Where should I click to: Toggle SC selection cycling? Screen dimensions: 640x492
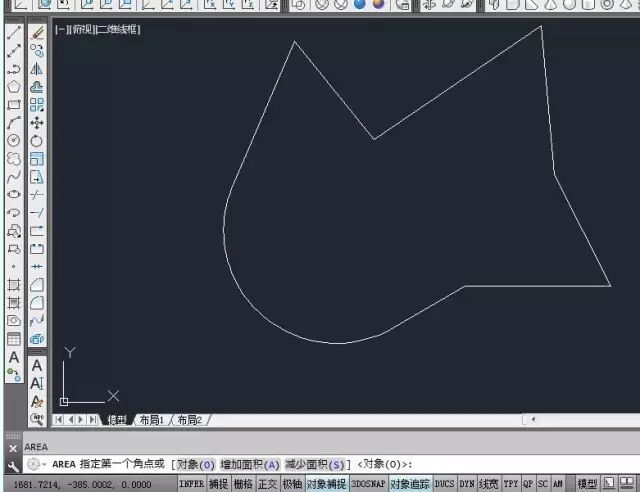(x=542, y=484)
